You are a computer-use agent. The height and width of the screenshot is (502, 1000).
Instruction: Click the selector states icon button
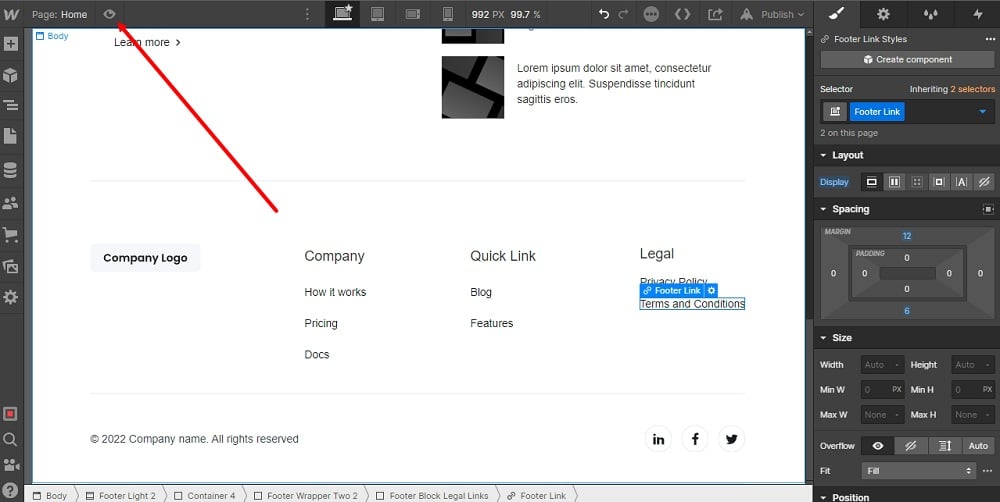click(x=834, y=112)
